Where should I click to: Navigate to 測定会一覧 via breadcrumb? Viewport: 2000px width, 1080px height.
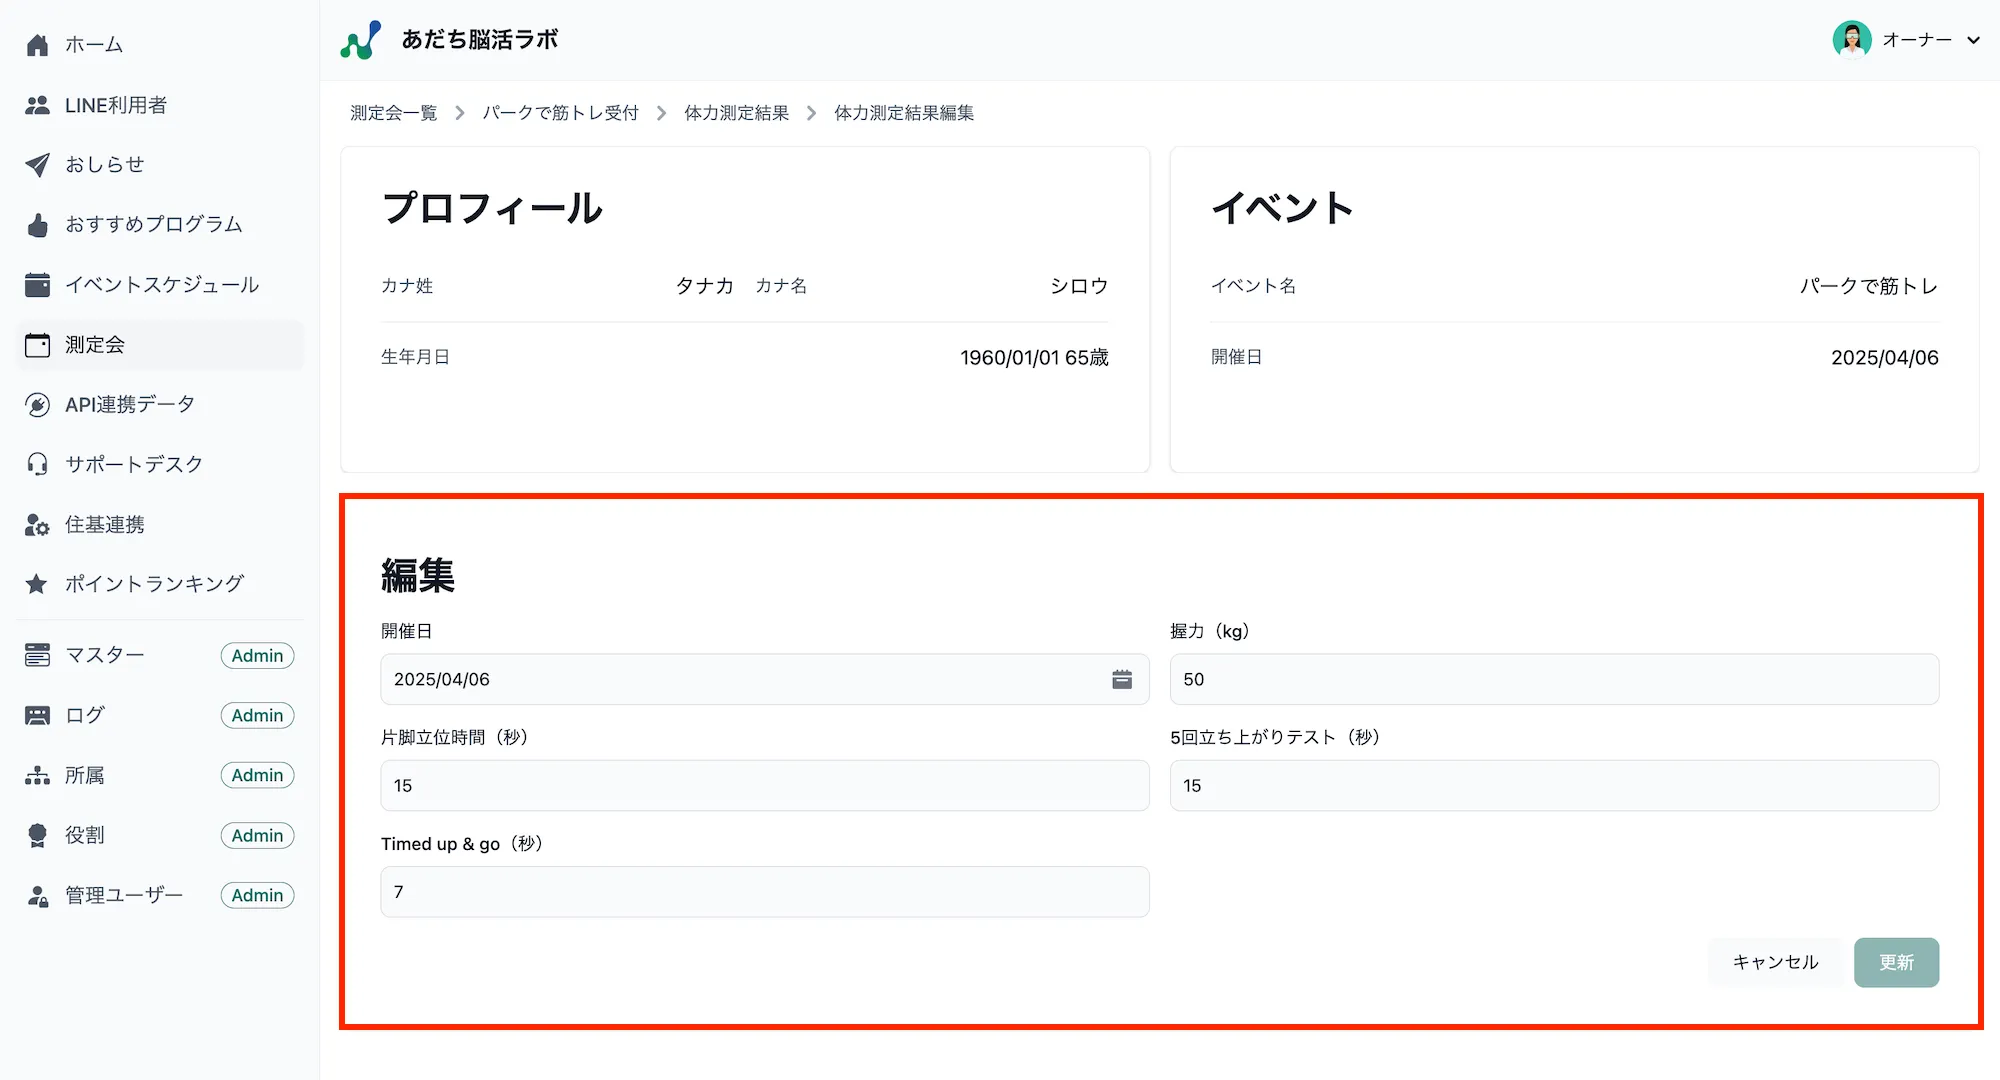click(x=393, y=112)
